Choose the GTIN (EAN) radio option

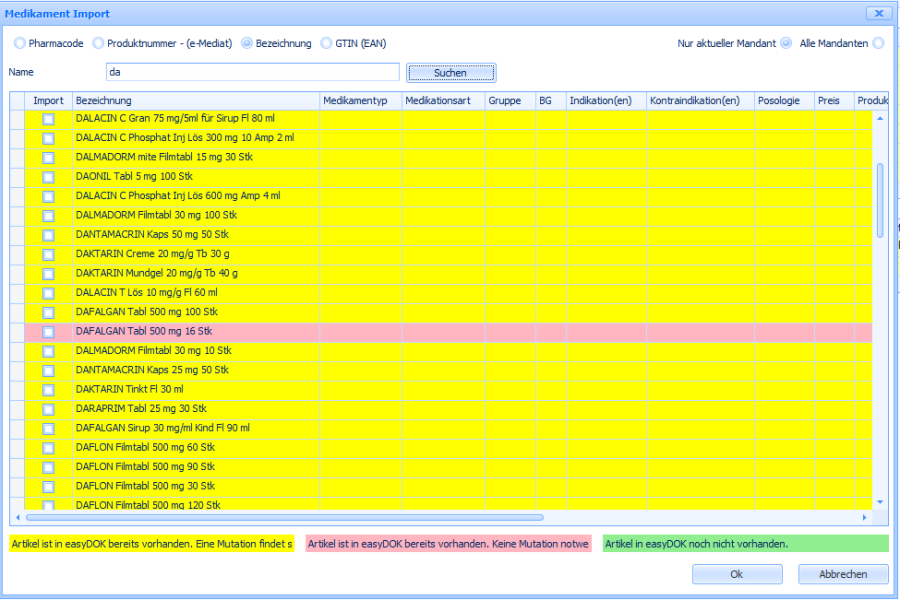[x=327, y=43]
